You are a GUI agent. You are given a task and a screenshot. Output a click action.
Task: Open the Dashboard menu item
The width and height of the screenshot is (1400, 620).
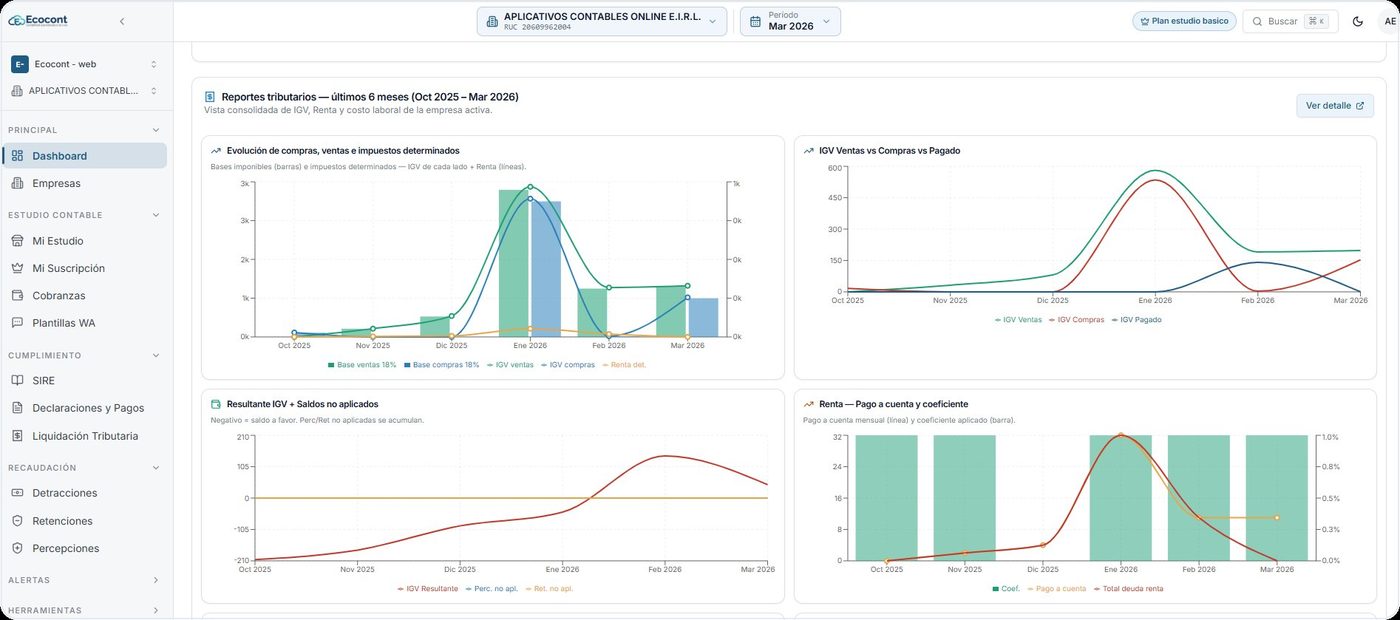[85, 156]
